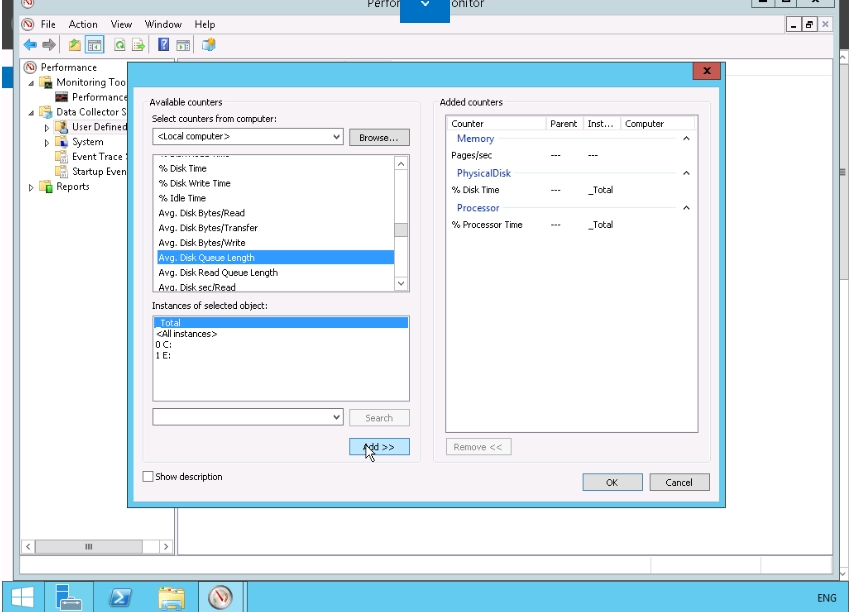Screen dimensions: 851x612
Task: Select Avg. Disk Read Queue Length counter
Action: tap(218, 272)
